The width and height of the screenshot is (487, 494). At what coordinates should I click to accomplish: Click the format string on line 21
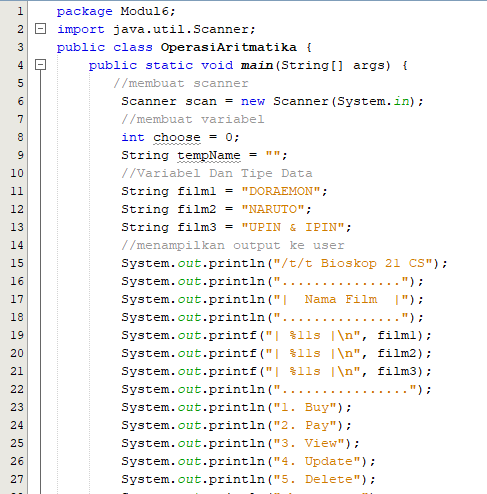click(x=313, y=371)
